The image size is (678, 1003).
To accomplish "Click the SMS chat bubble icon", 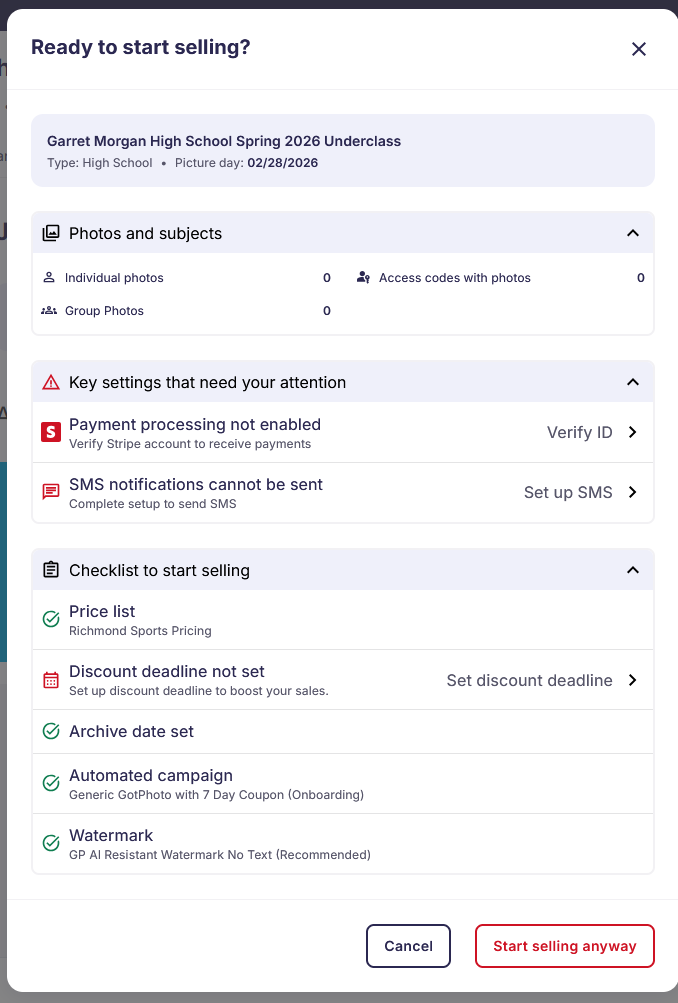I will [x=51, y=491].
